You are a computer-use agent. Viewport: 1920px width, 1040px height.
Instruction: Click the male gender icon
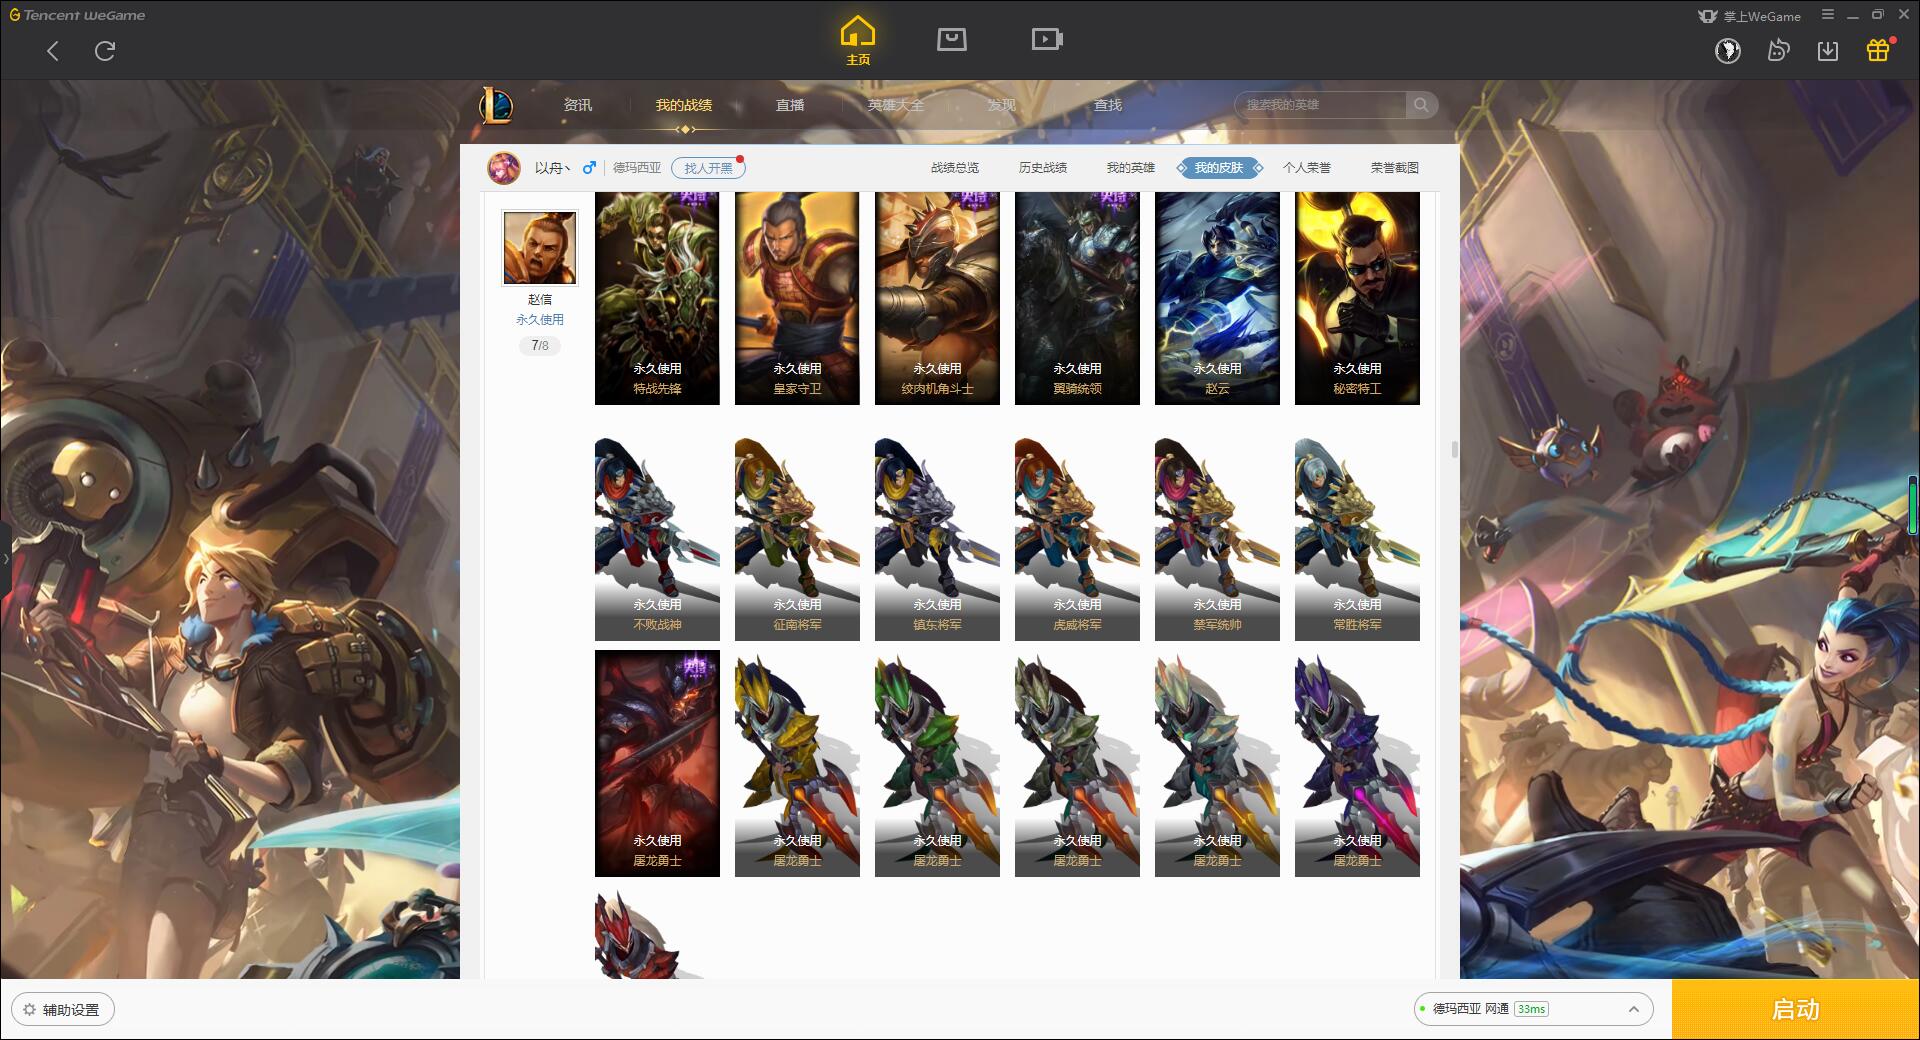pyautogui.click(x=589, y=168)
